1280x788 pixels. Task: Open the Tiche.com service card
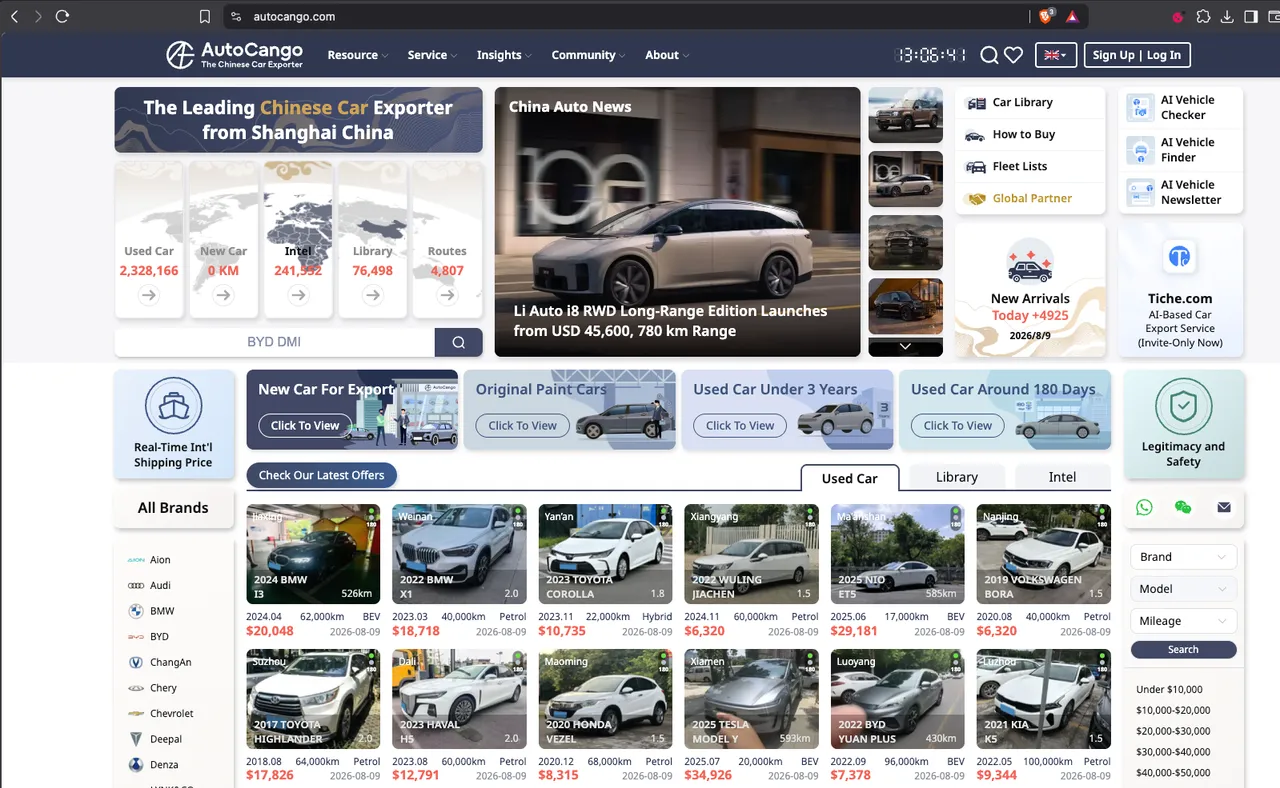tap(1180, 289)
